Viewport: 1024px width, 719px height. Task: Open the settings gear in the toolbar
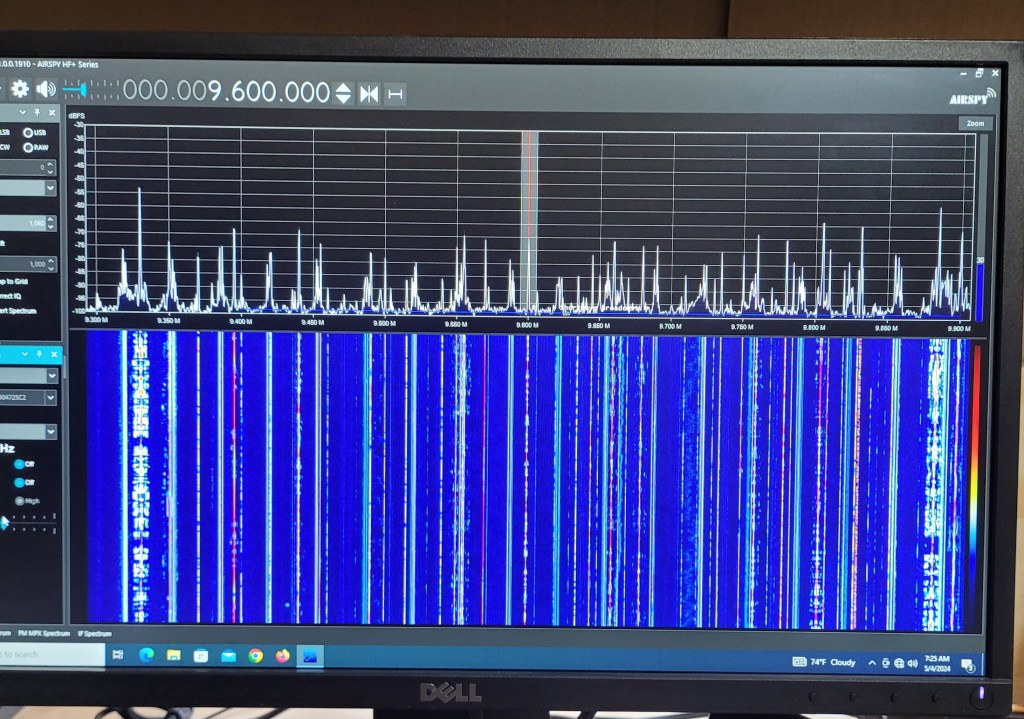[x=20, y=89]
